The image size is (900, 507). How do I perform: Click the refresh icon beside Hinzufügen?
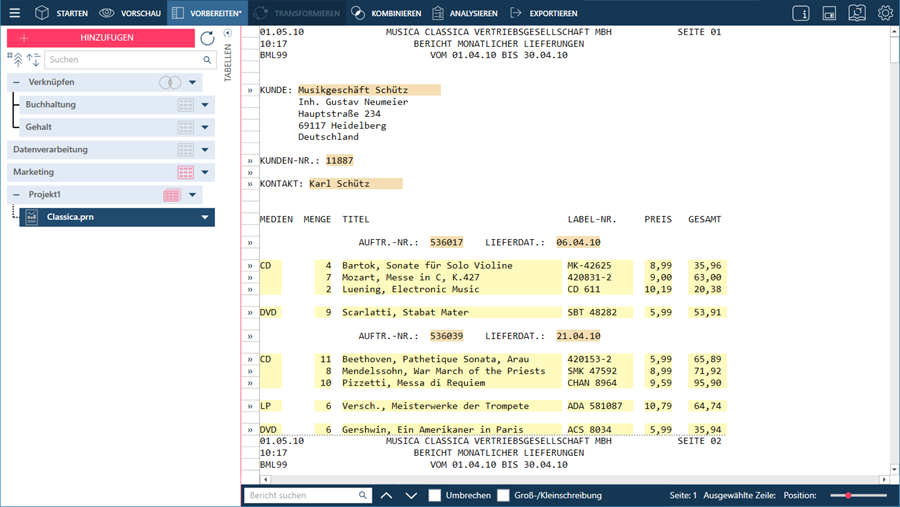pos(207,38)
